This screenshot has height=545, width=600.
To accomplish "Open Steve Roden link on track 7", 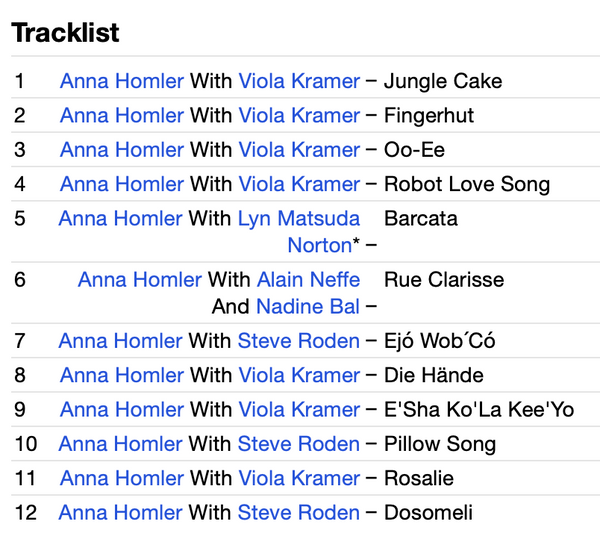I will pyautogui.click(x=298, y=342).
